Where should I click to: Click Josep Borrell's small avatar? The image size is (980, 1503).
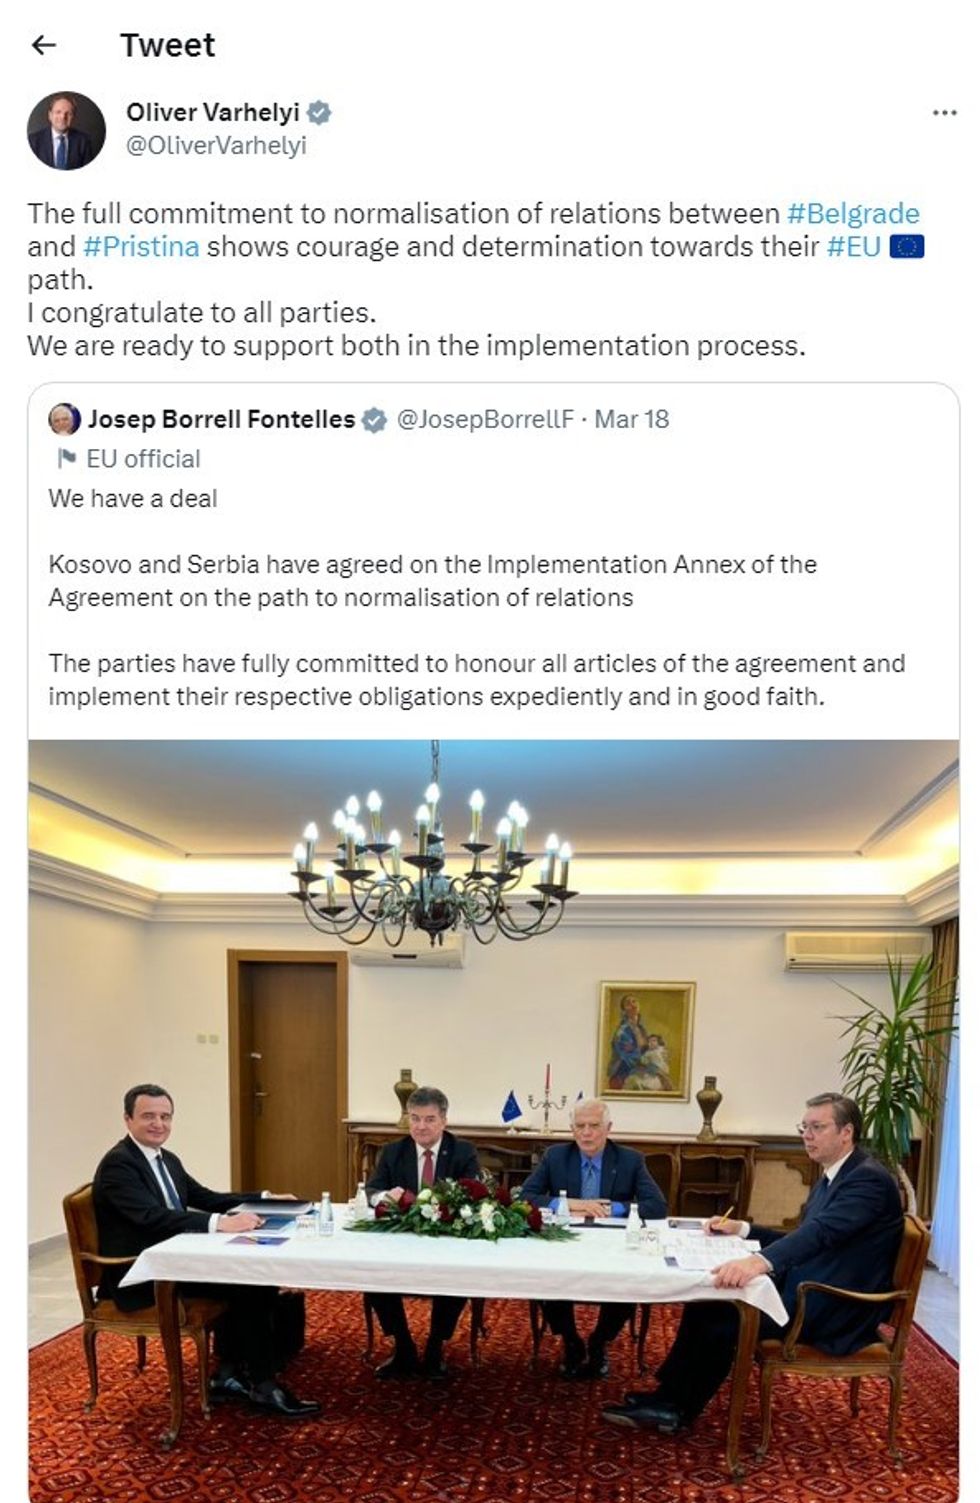(65, 419)
